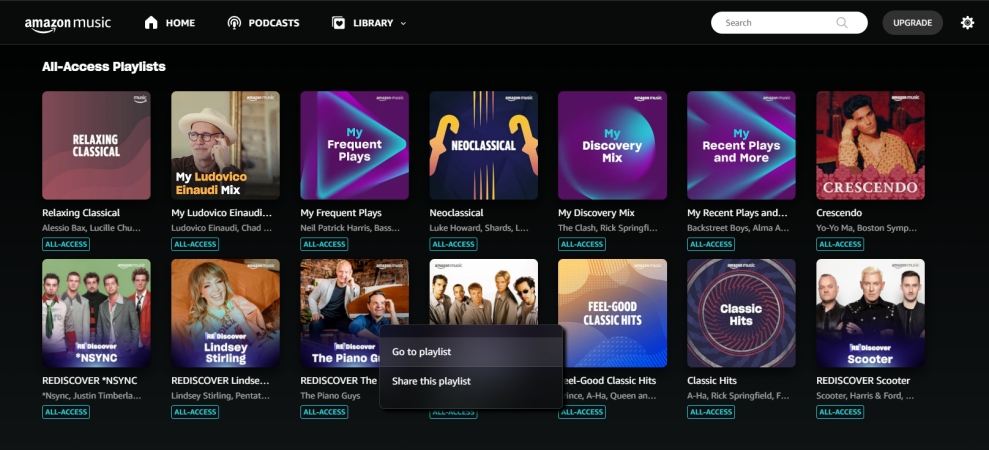The image size is (989, 450).
Task: Click ALL-ACCESS badge under Relaxing Classical
Action: (66, 244)
